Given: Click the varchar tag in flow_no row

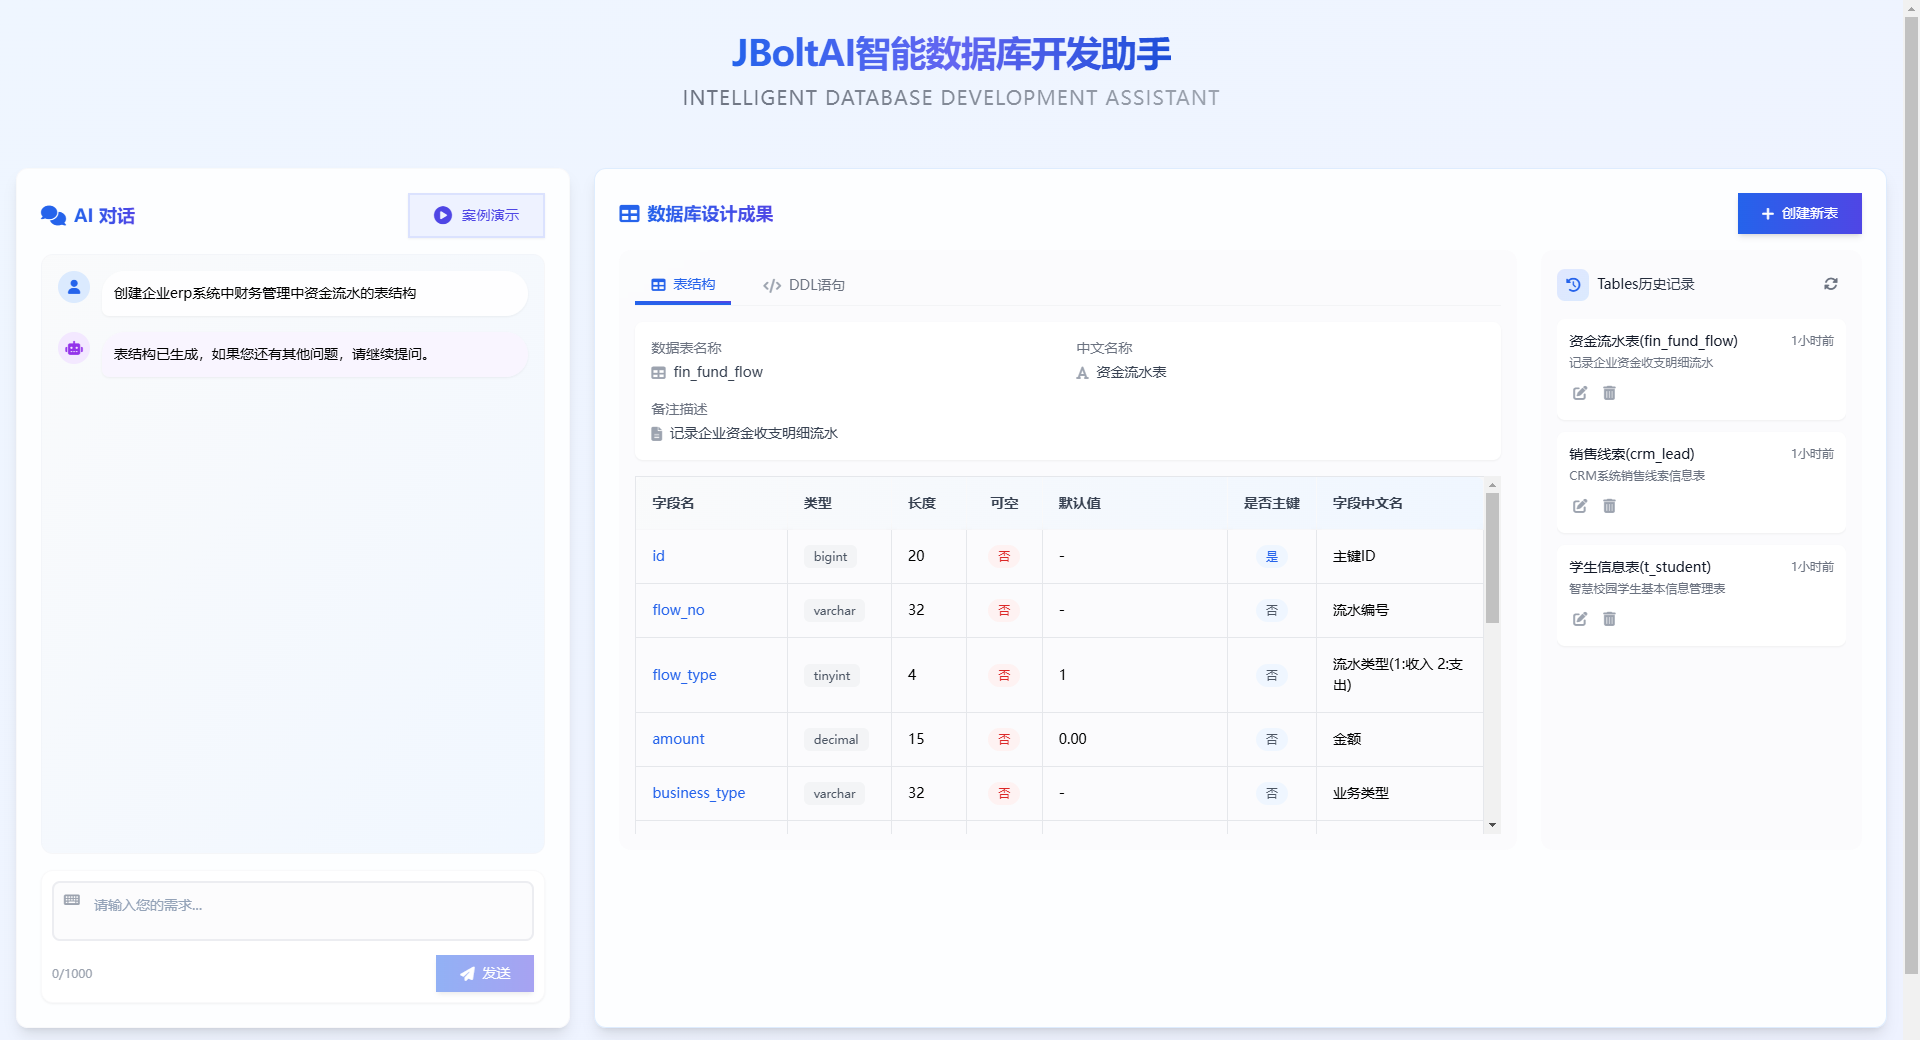Looking at the screenshot, I should 834,611.
